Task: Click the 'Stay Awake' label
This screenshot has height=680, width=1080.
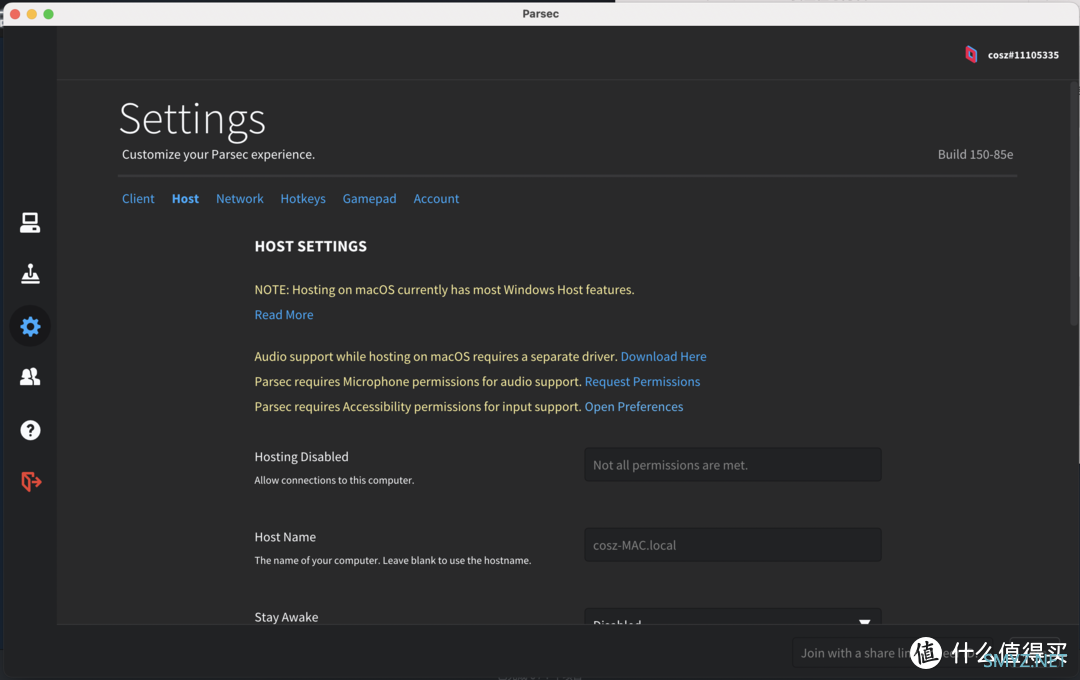Action: click(x=286, y=617)
